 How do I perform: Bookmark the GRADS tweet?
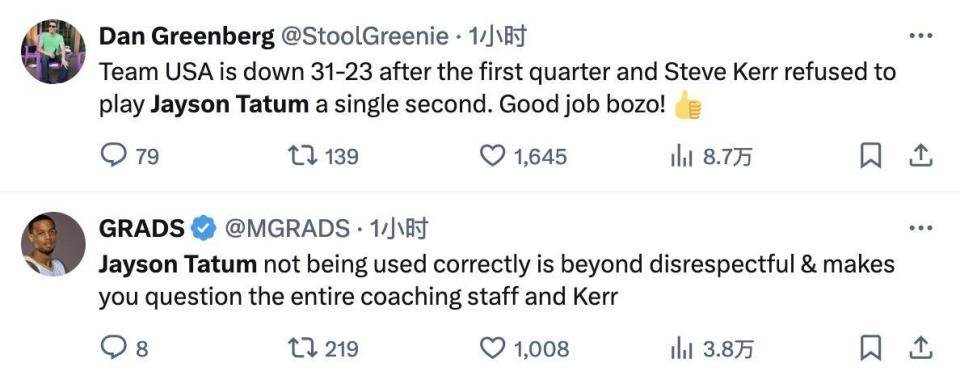pos(870,348)
